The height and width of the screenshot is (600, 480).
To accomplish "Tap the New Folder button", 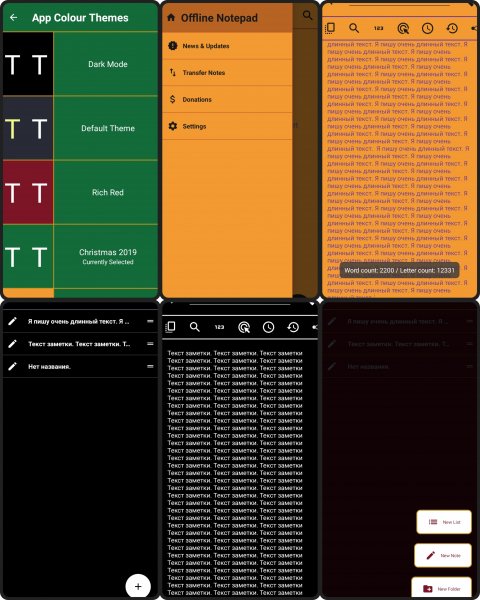I will click(441, 588).
